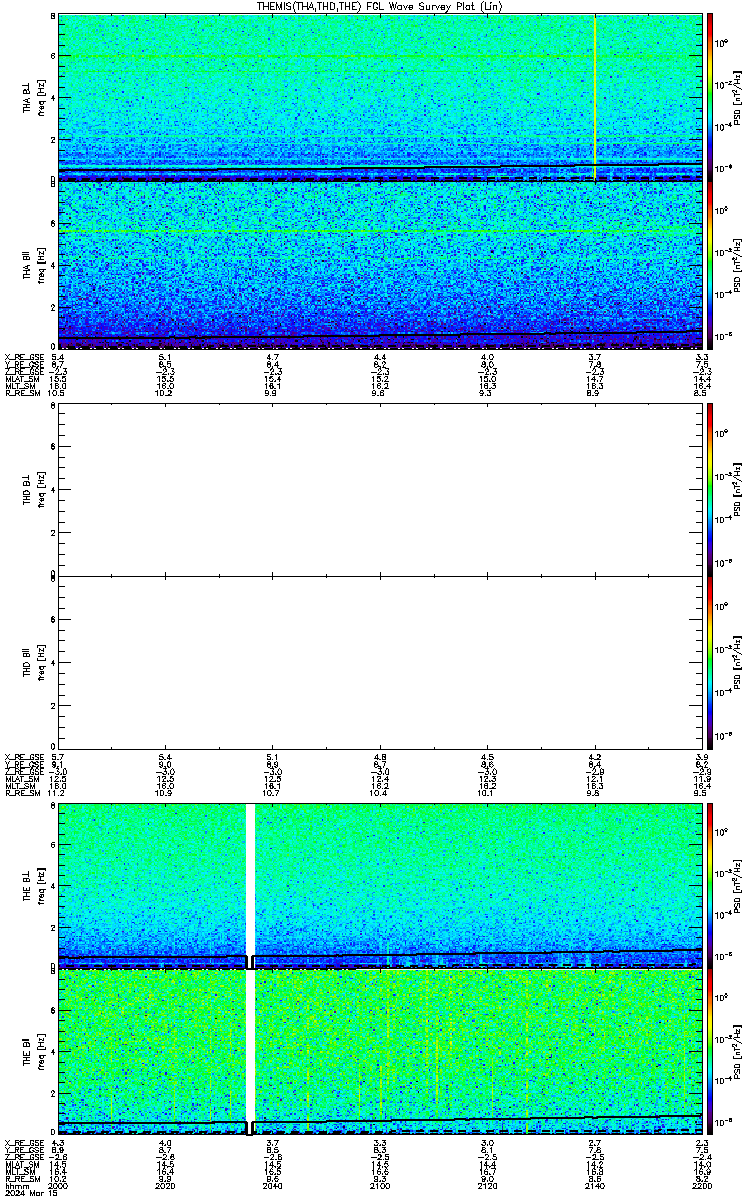Click the green horizontal line near 6 Hz in THA B⊥

[380, 56]
